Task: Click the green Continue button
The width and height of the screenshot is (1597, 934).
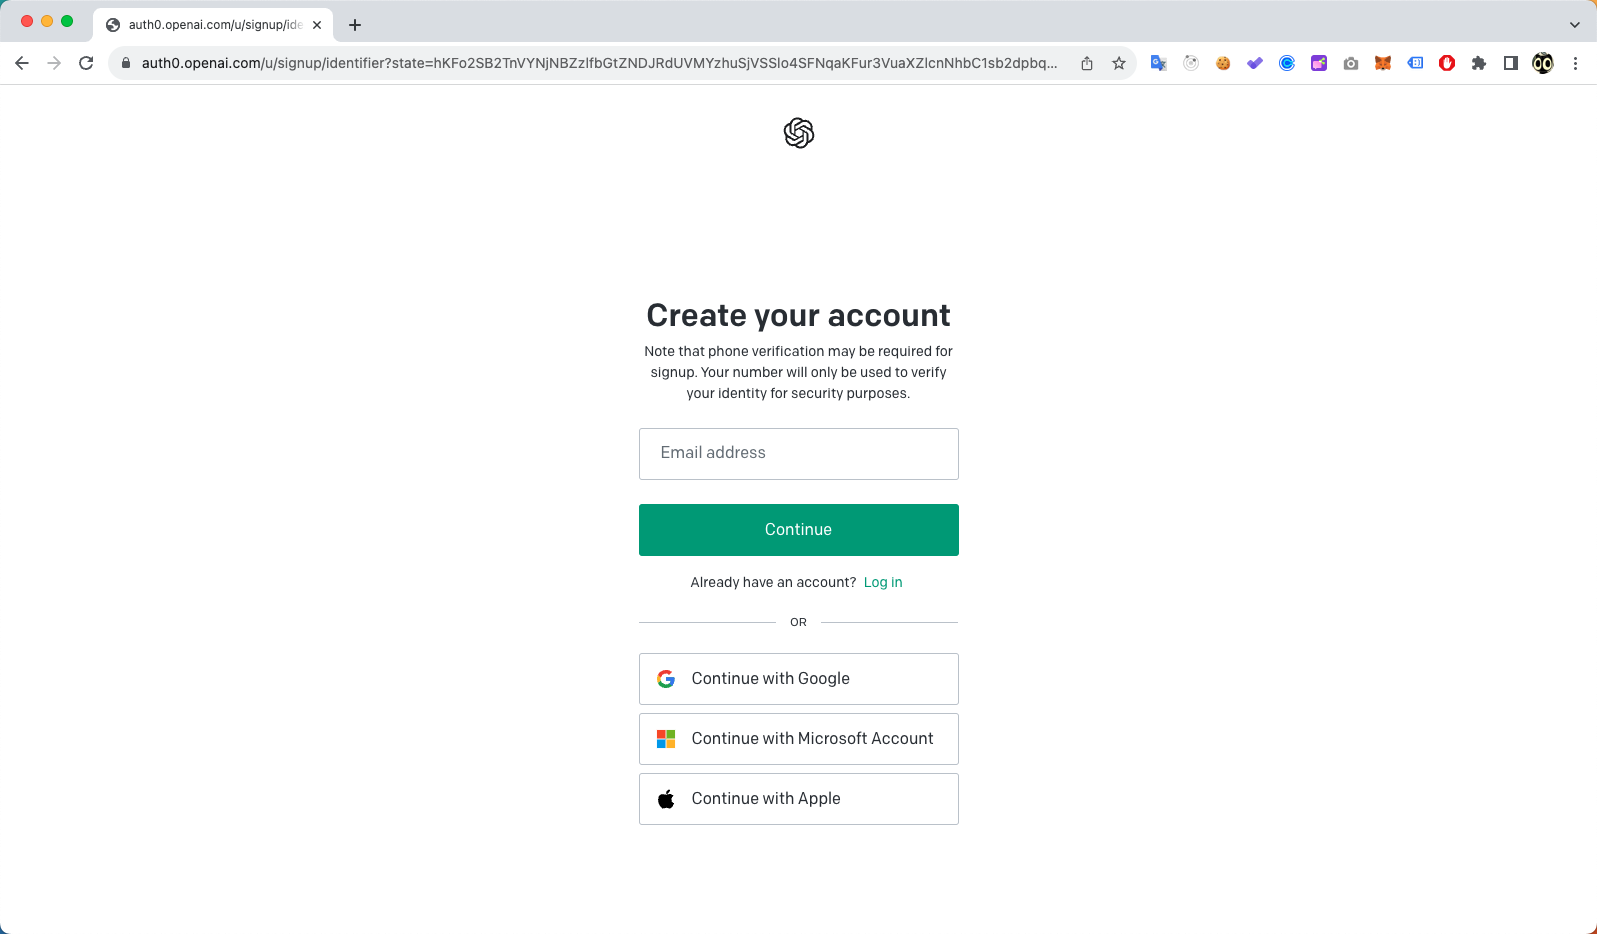Action: pos(798,530)
